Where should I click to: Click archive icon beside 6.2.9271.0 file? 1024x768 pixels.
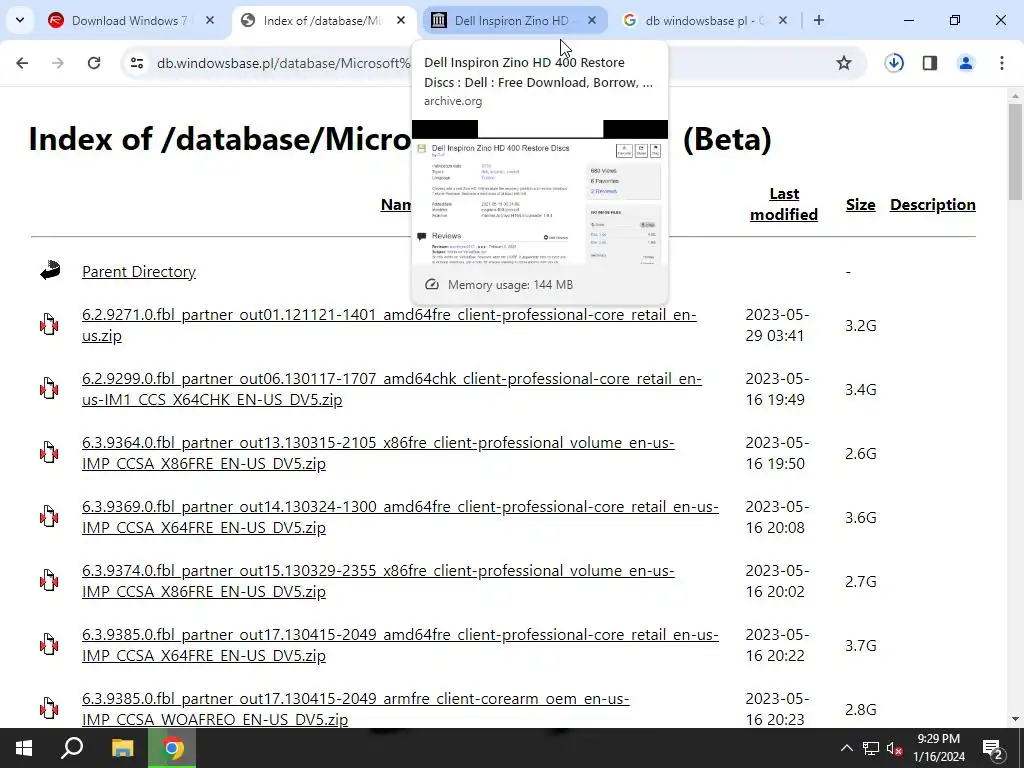coord(49,324)
